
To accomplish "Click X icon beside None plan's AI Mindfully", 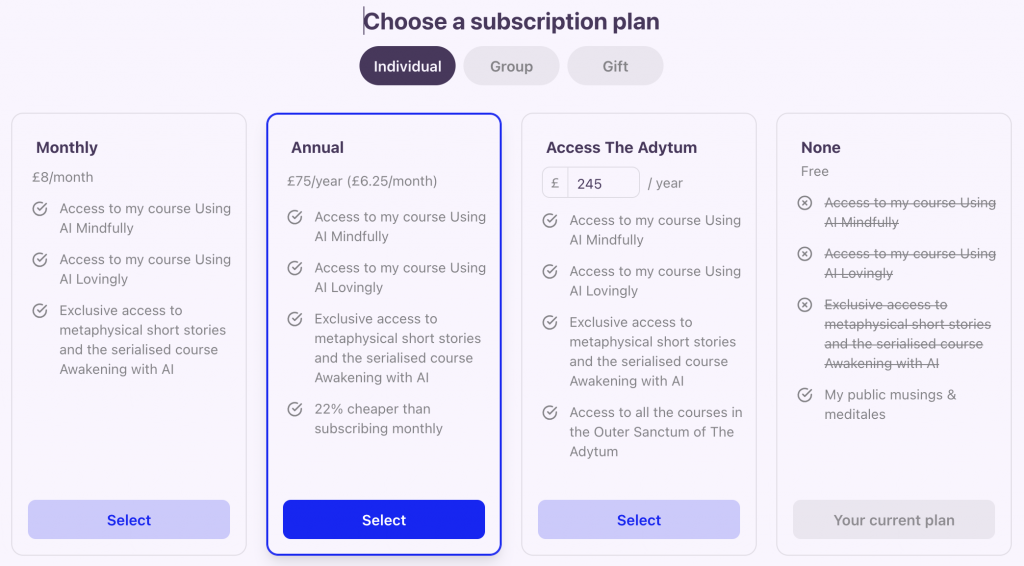I will coord(805,203).
